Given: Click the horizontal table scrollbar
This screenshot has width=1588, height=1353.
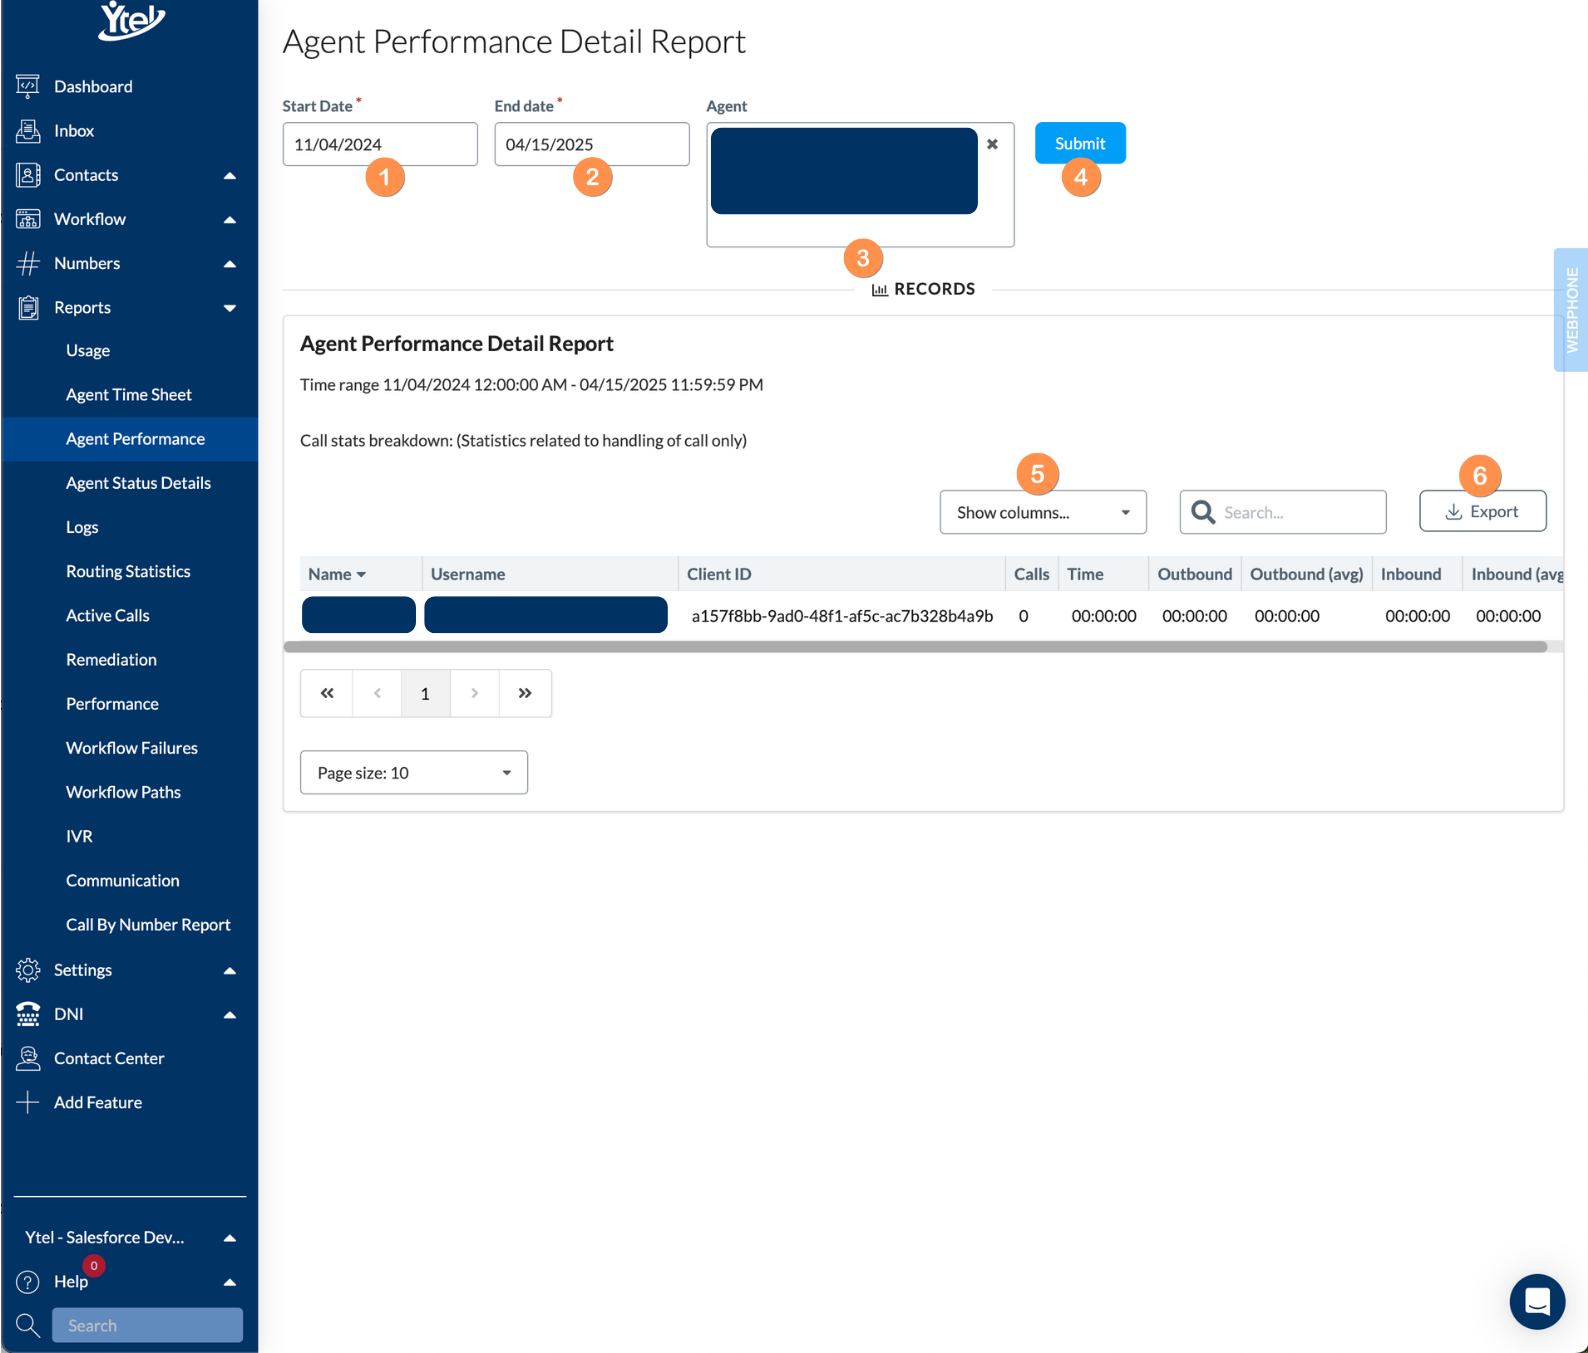Looking at the screenshot, I should click(916, 647).
